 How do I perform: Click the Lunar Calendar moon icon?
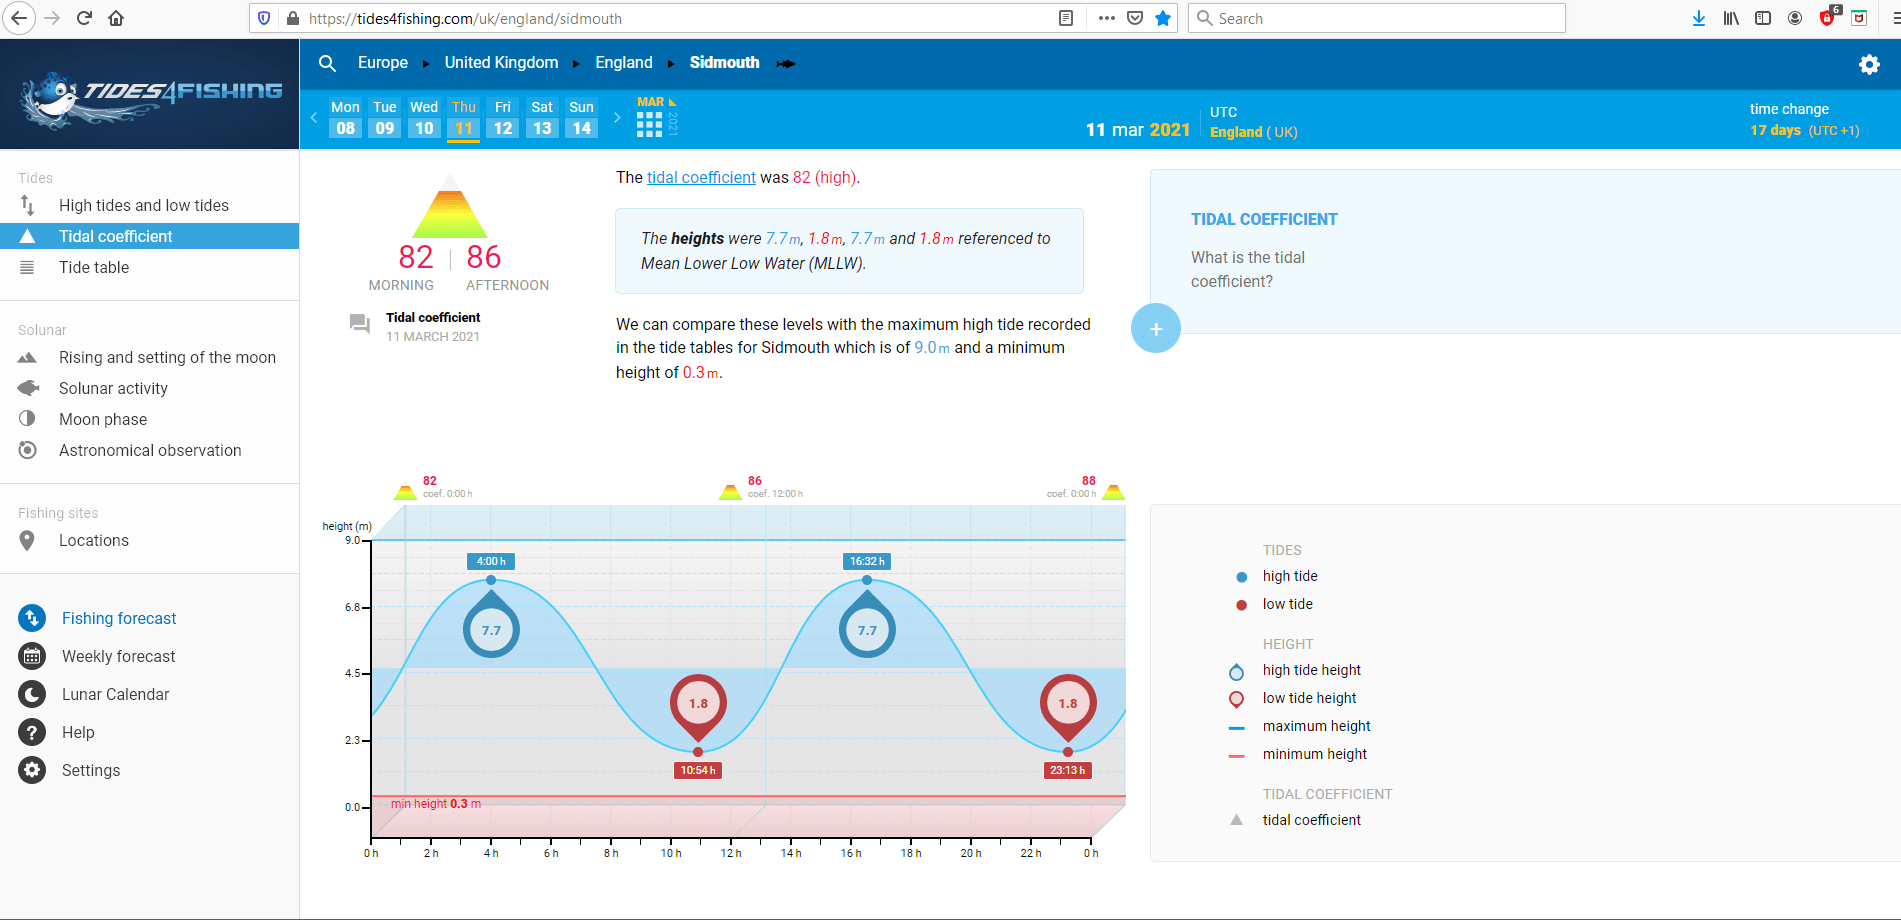[32, 694]
